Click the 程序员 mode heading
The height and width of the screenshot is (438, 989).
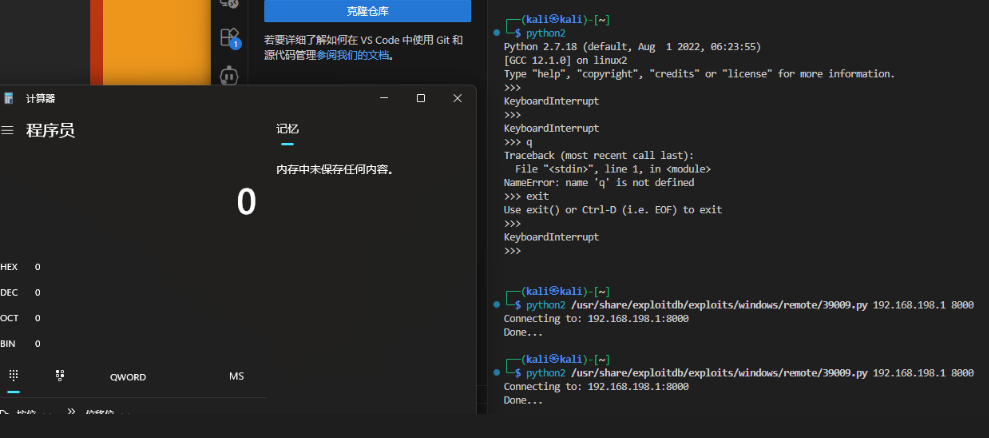tap(50, 131)
